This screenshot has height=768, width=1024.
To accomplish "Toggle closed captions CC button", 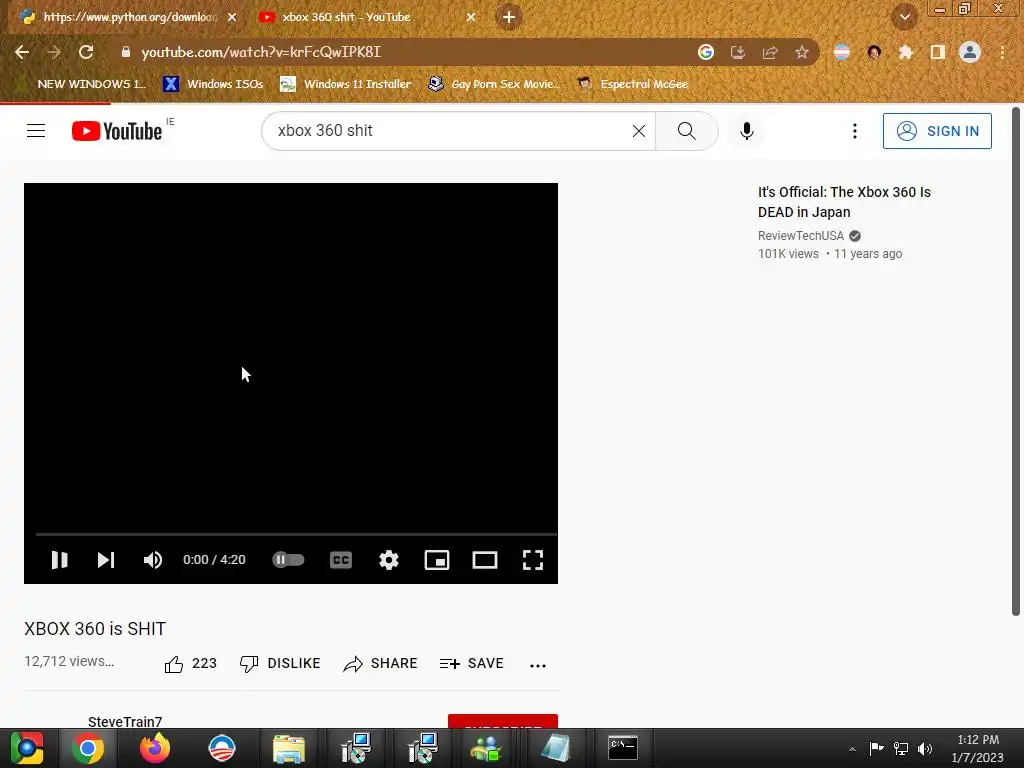I will (x=341, y=560).
